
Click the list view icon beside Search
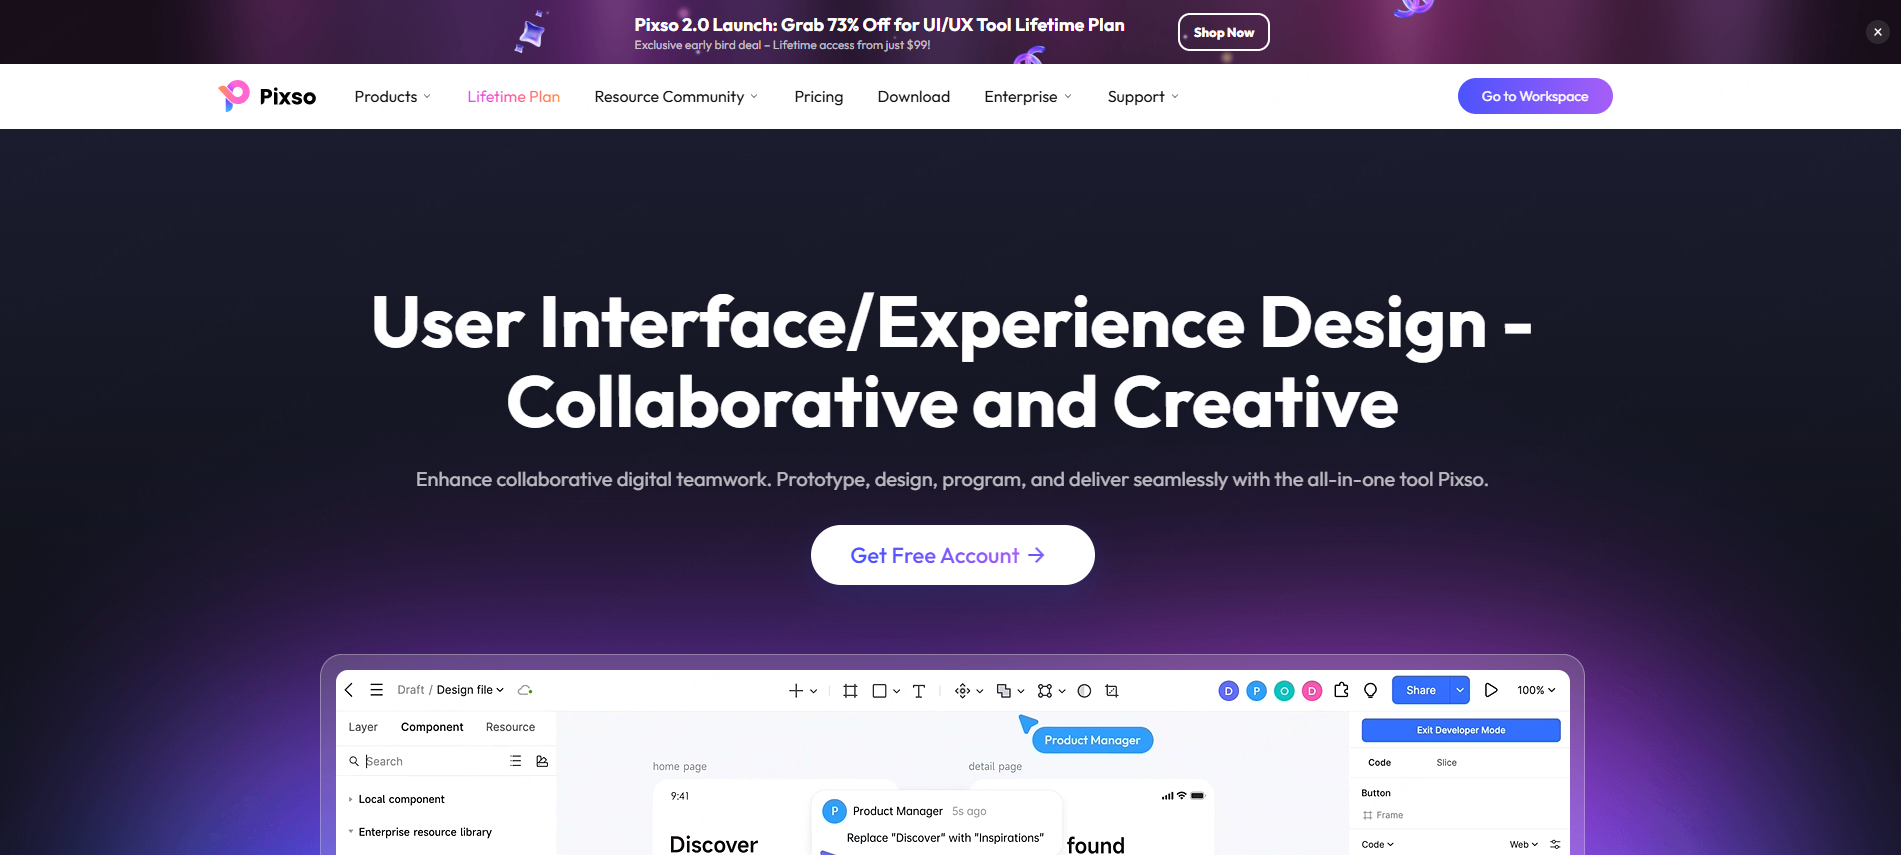[x=515, y=761]
